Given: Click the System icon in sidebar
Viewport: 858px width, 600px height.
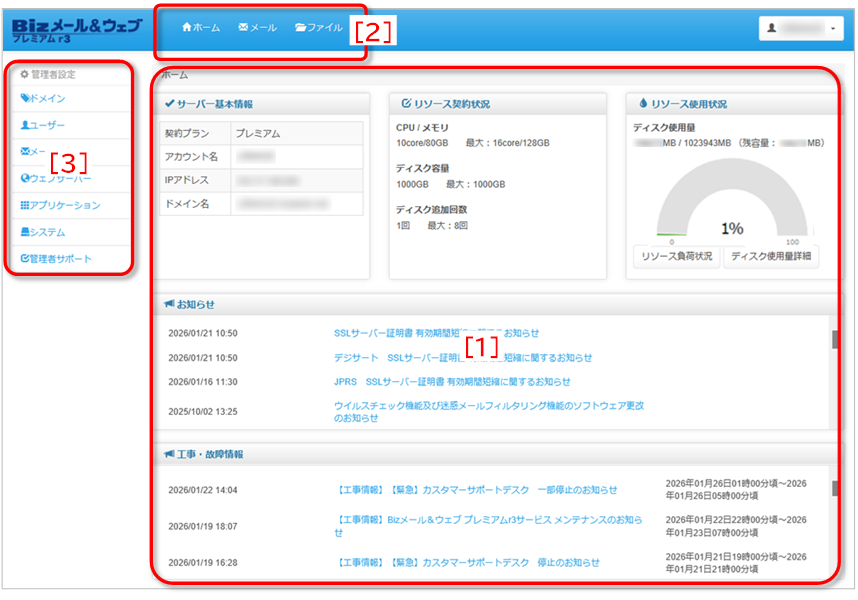Looking at the screenshot, I should (25, 232).
